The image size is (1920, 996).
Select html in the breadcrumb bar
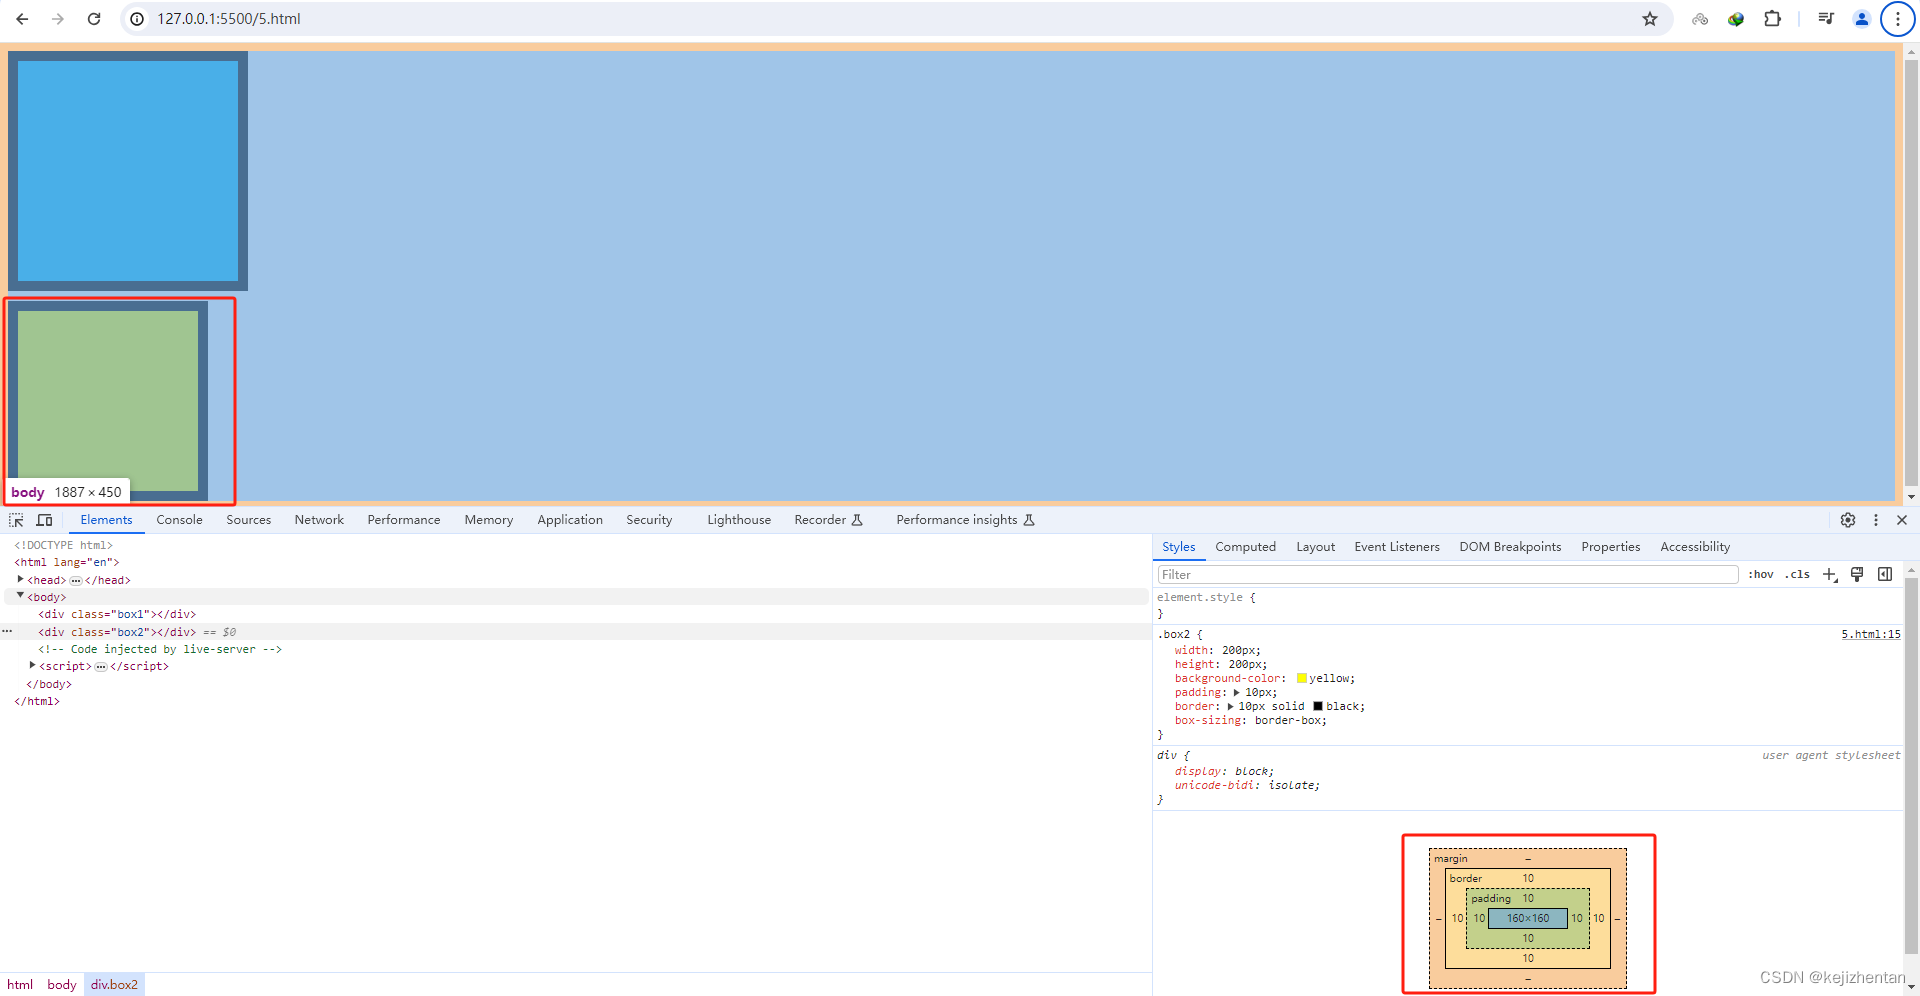coord(20,985)
